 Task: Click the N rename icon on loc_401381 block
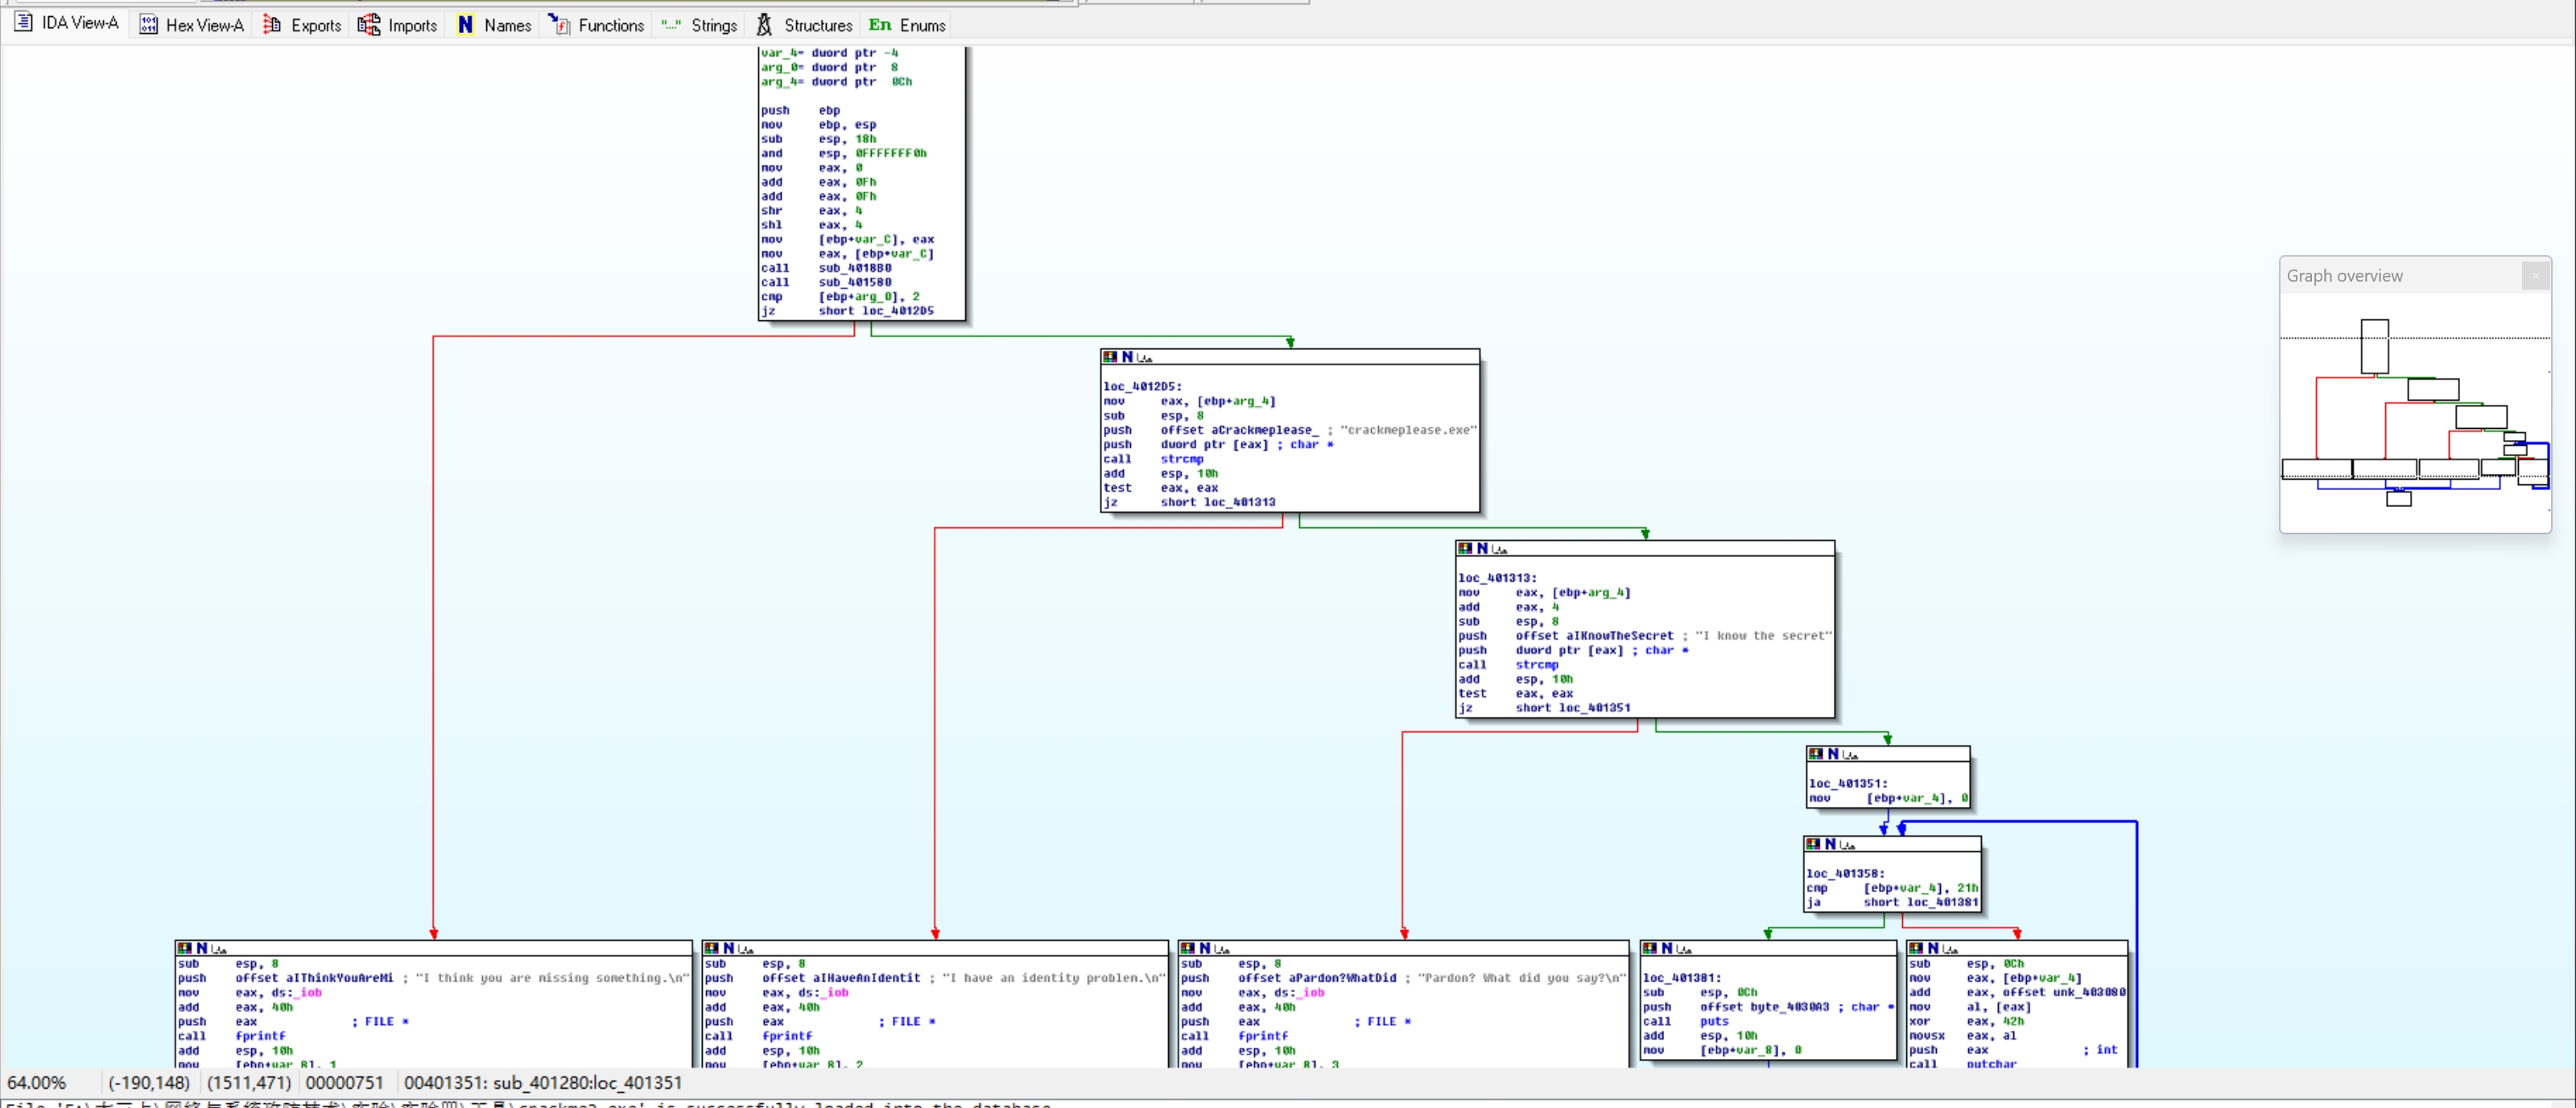[1666, 949]
